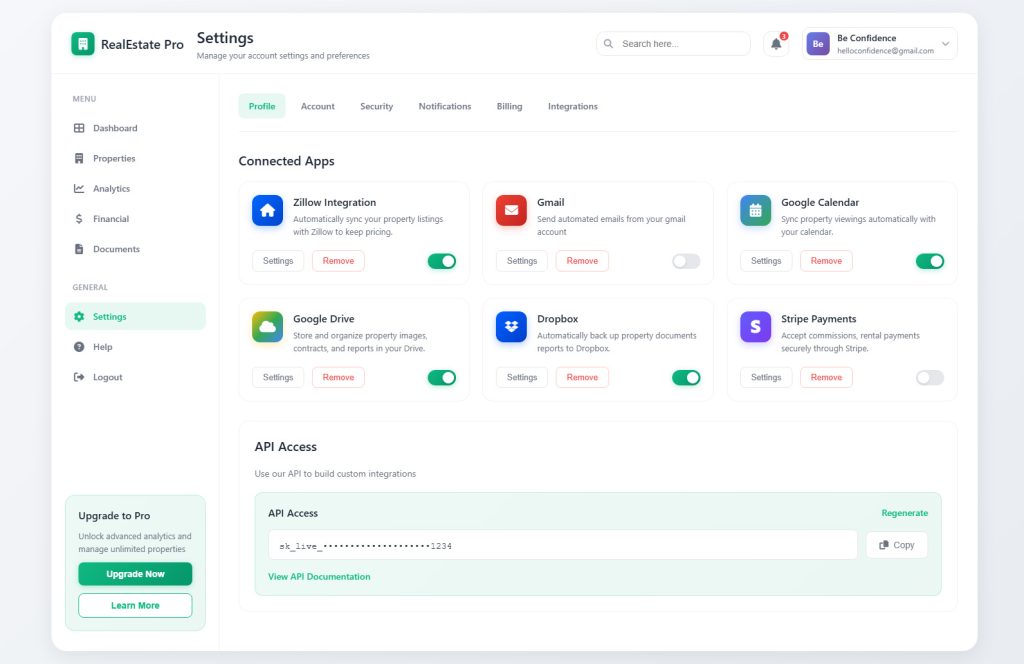Open Google Calendar Settings button

[x=766, y=261]
